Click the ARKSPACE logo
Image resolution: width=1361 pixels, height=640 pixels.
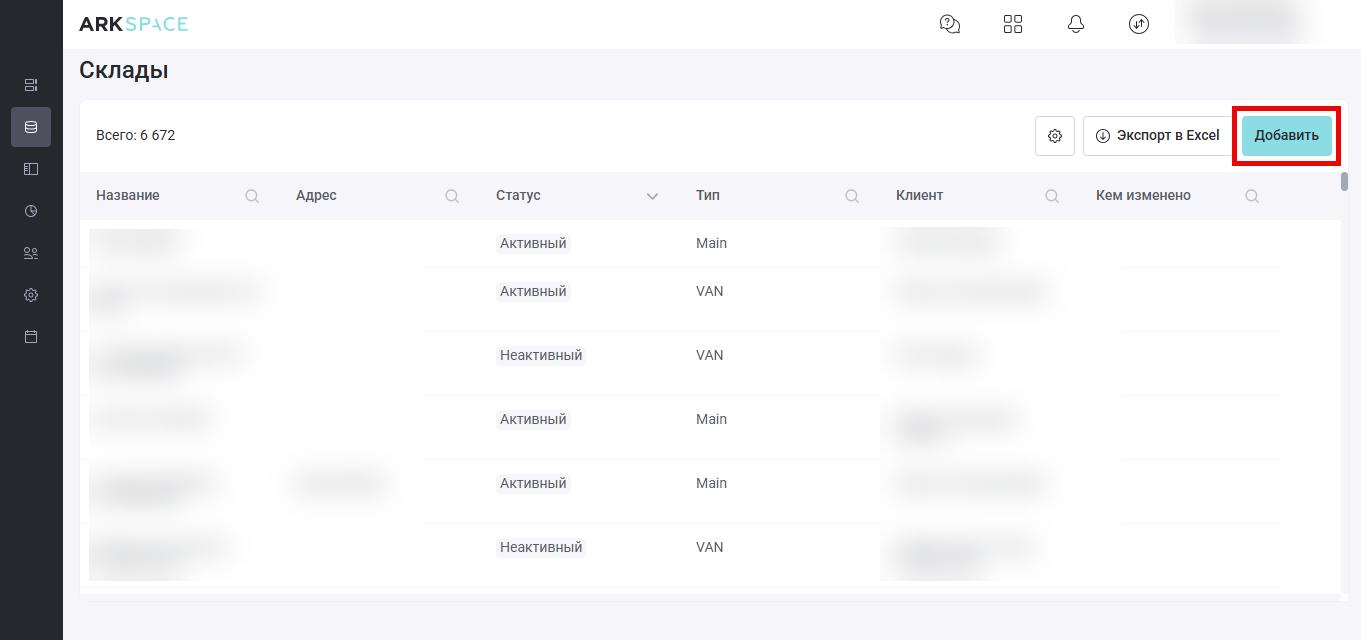coord(133,24)
